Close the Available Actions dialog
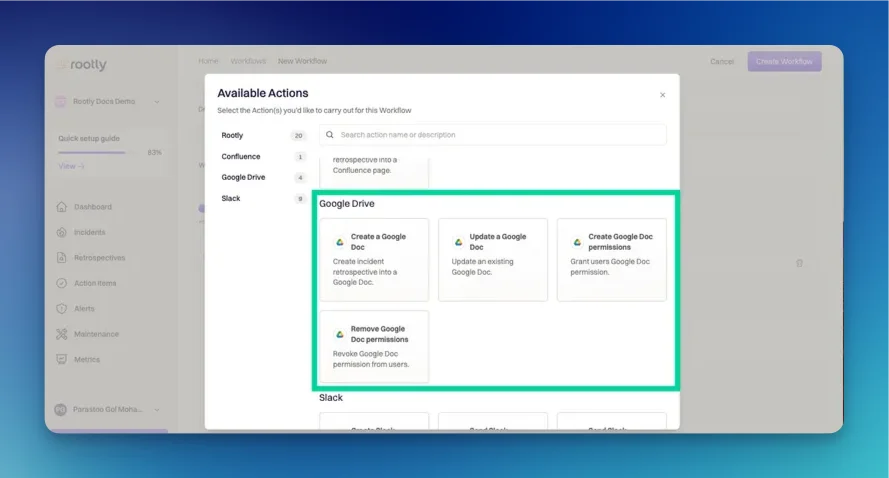The image size is (889, 478). coord(662,95)
